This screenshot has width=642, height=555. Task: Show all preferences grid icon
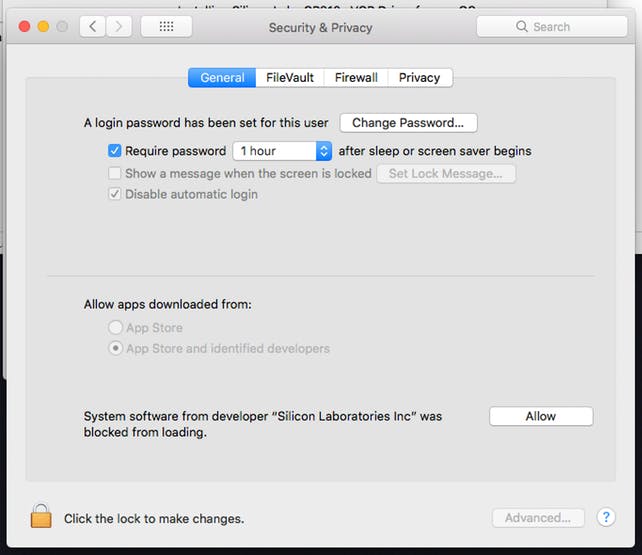pos(166,27)
